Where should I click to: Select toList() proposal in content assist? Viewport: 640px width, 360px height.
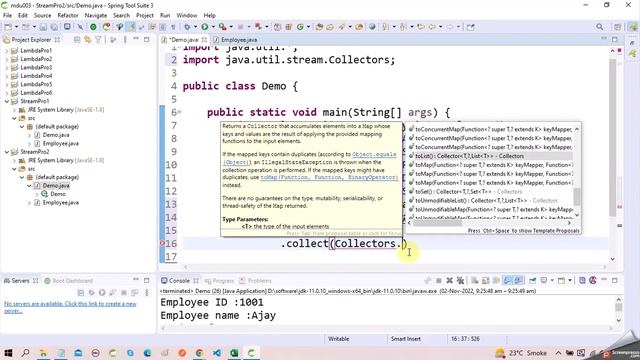tap(490, 156)
